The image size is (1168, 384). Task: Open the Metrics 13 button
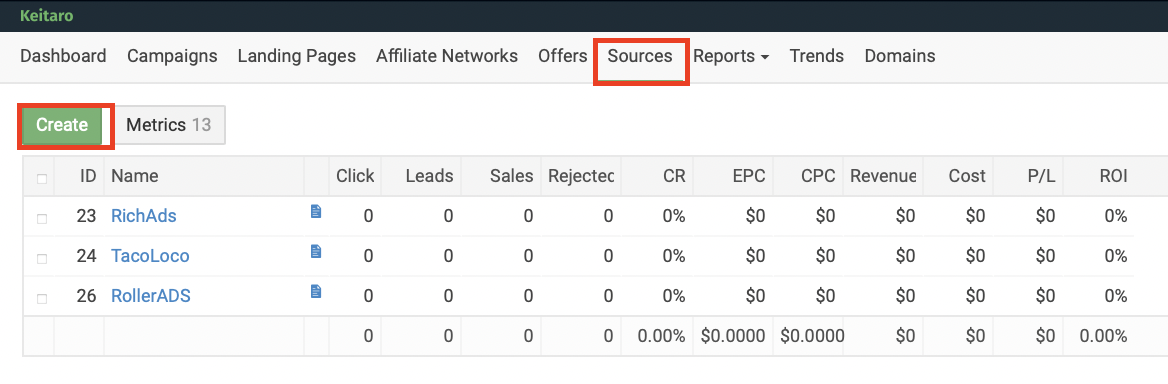coord(169,125)
